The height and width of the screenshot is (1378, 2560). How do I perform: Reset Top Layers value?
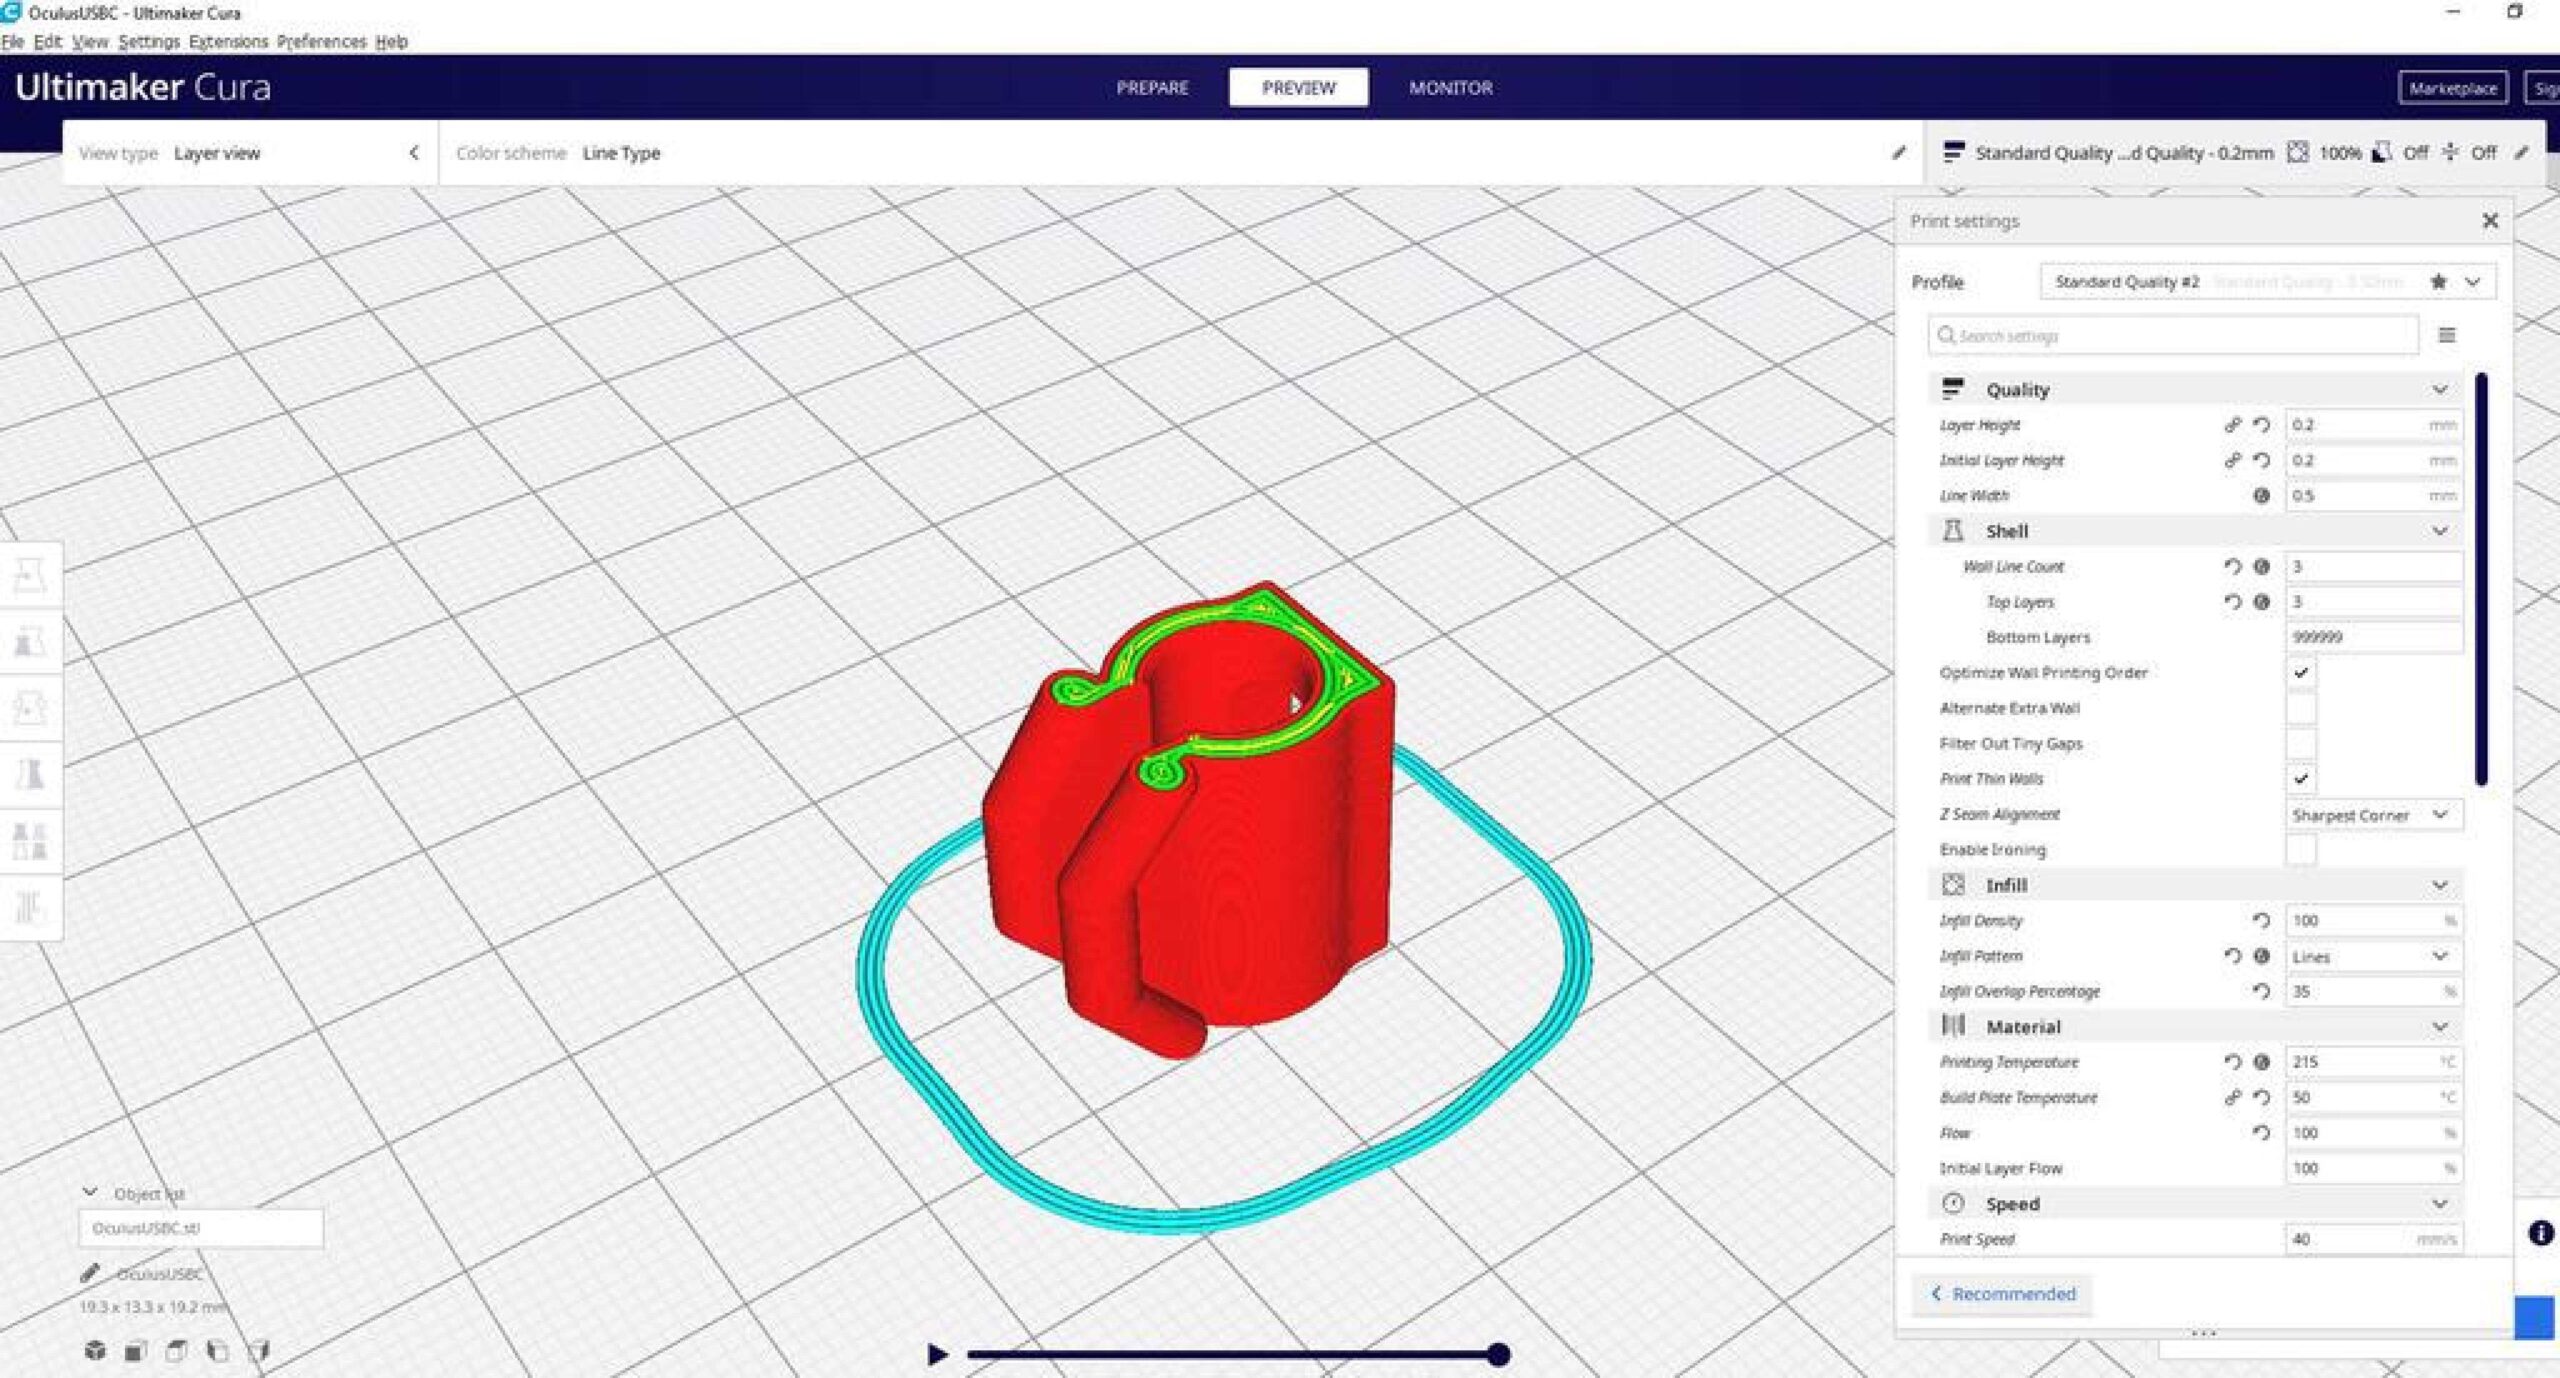point(2232,602)
